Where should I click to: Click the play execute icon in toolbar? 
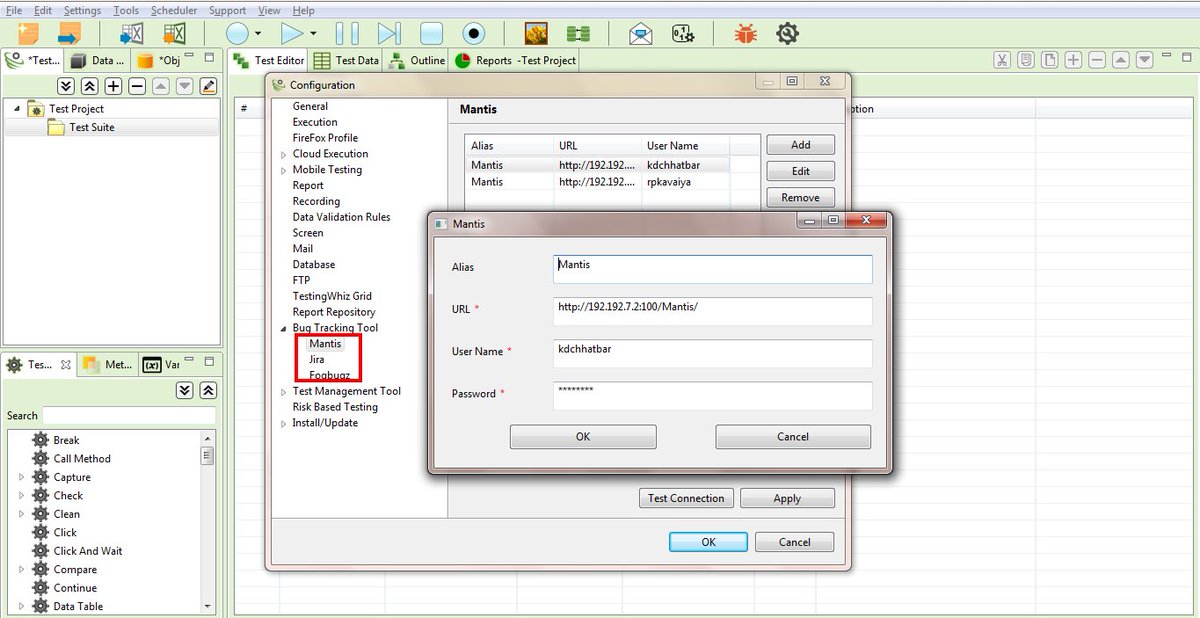(292, 33)
